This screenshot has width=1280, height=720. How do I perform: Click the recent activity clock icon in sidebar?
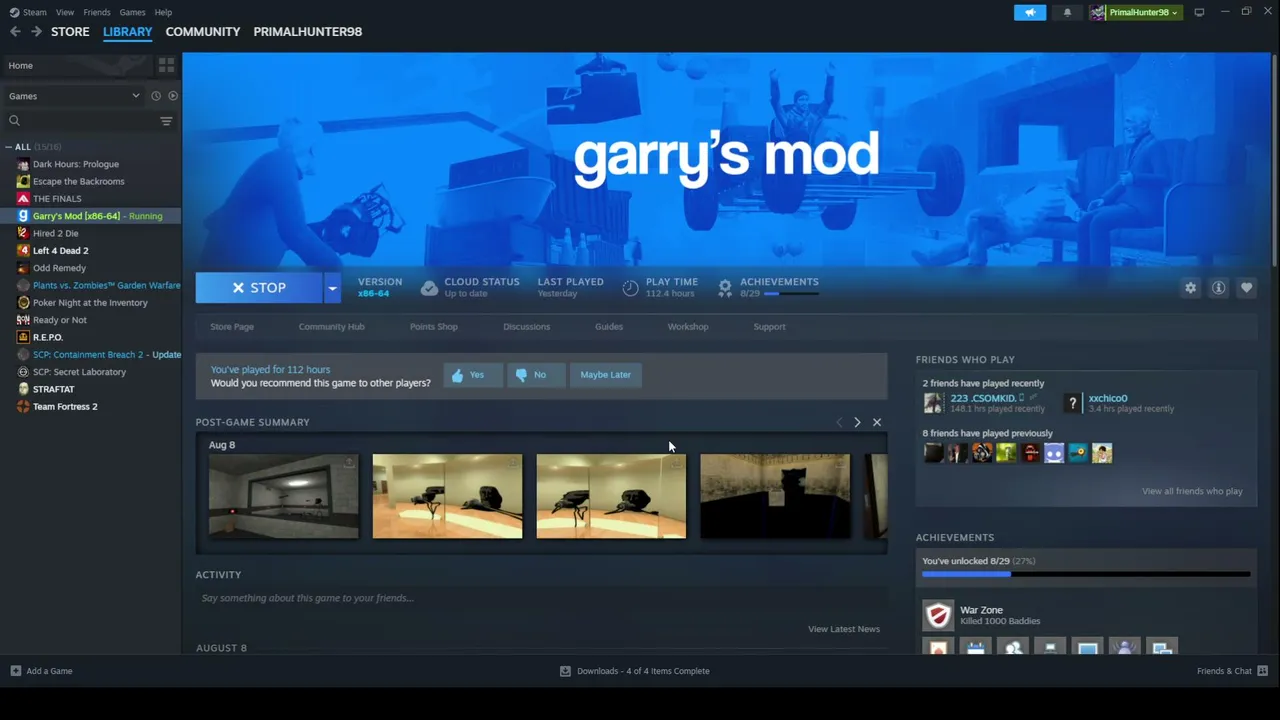(156, 96)
